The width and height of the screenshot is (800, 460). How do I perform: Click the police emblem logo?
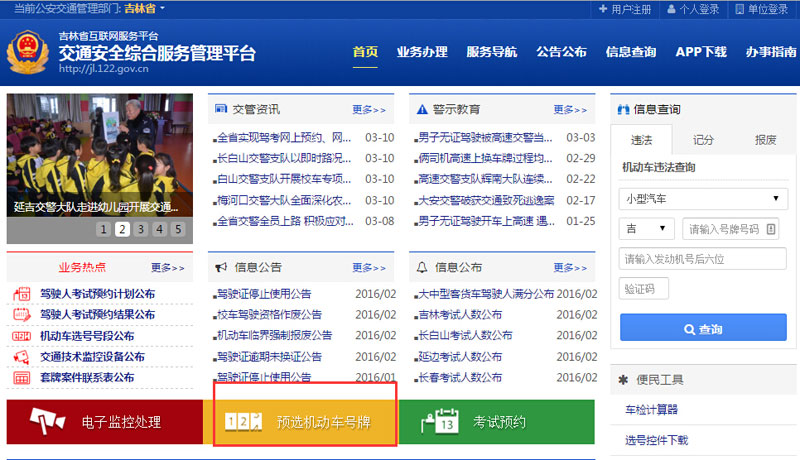28,53
